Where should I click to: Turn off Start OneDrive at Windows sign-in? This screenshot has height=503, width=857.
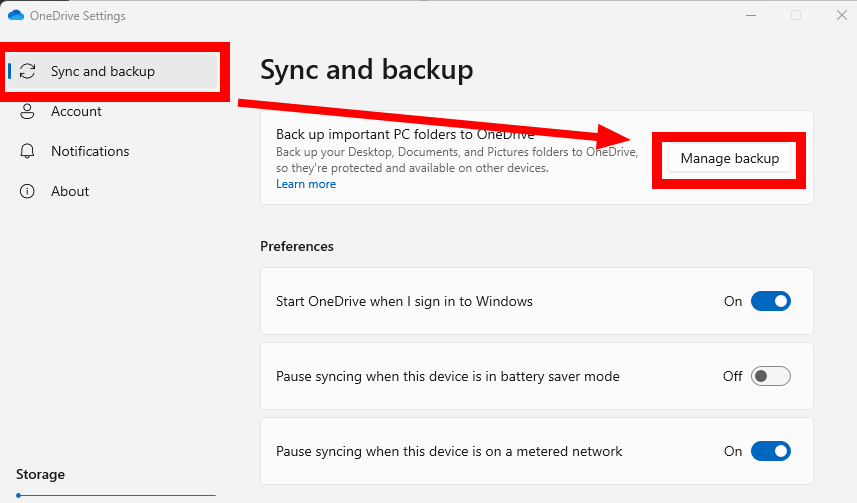point(771,301)
